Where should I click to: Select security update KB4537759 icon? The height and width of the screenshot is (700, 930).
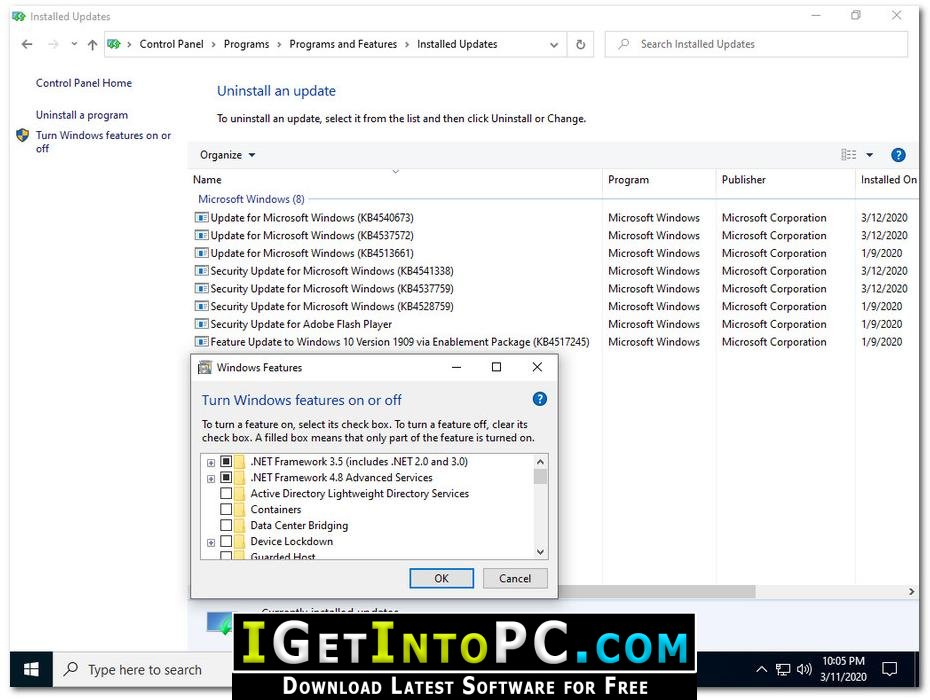click(x=202, y=289)
